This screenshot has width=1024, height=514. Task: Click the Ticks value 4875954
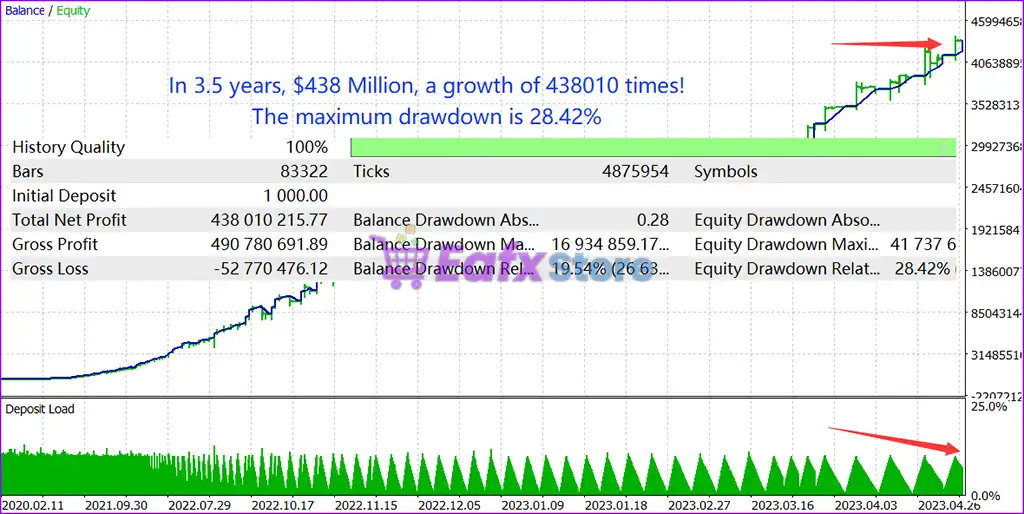coord(635,172)
